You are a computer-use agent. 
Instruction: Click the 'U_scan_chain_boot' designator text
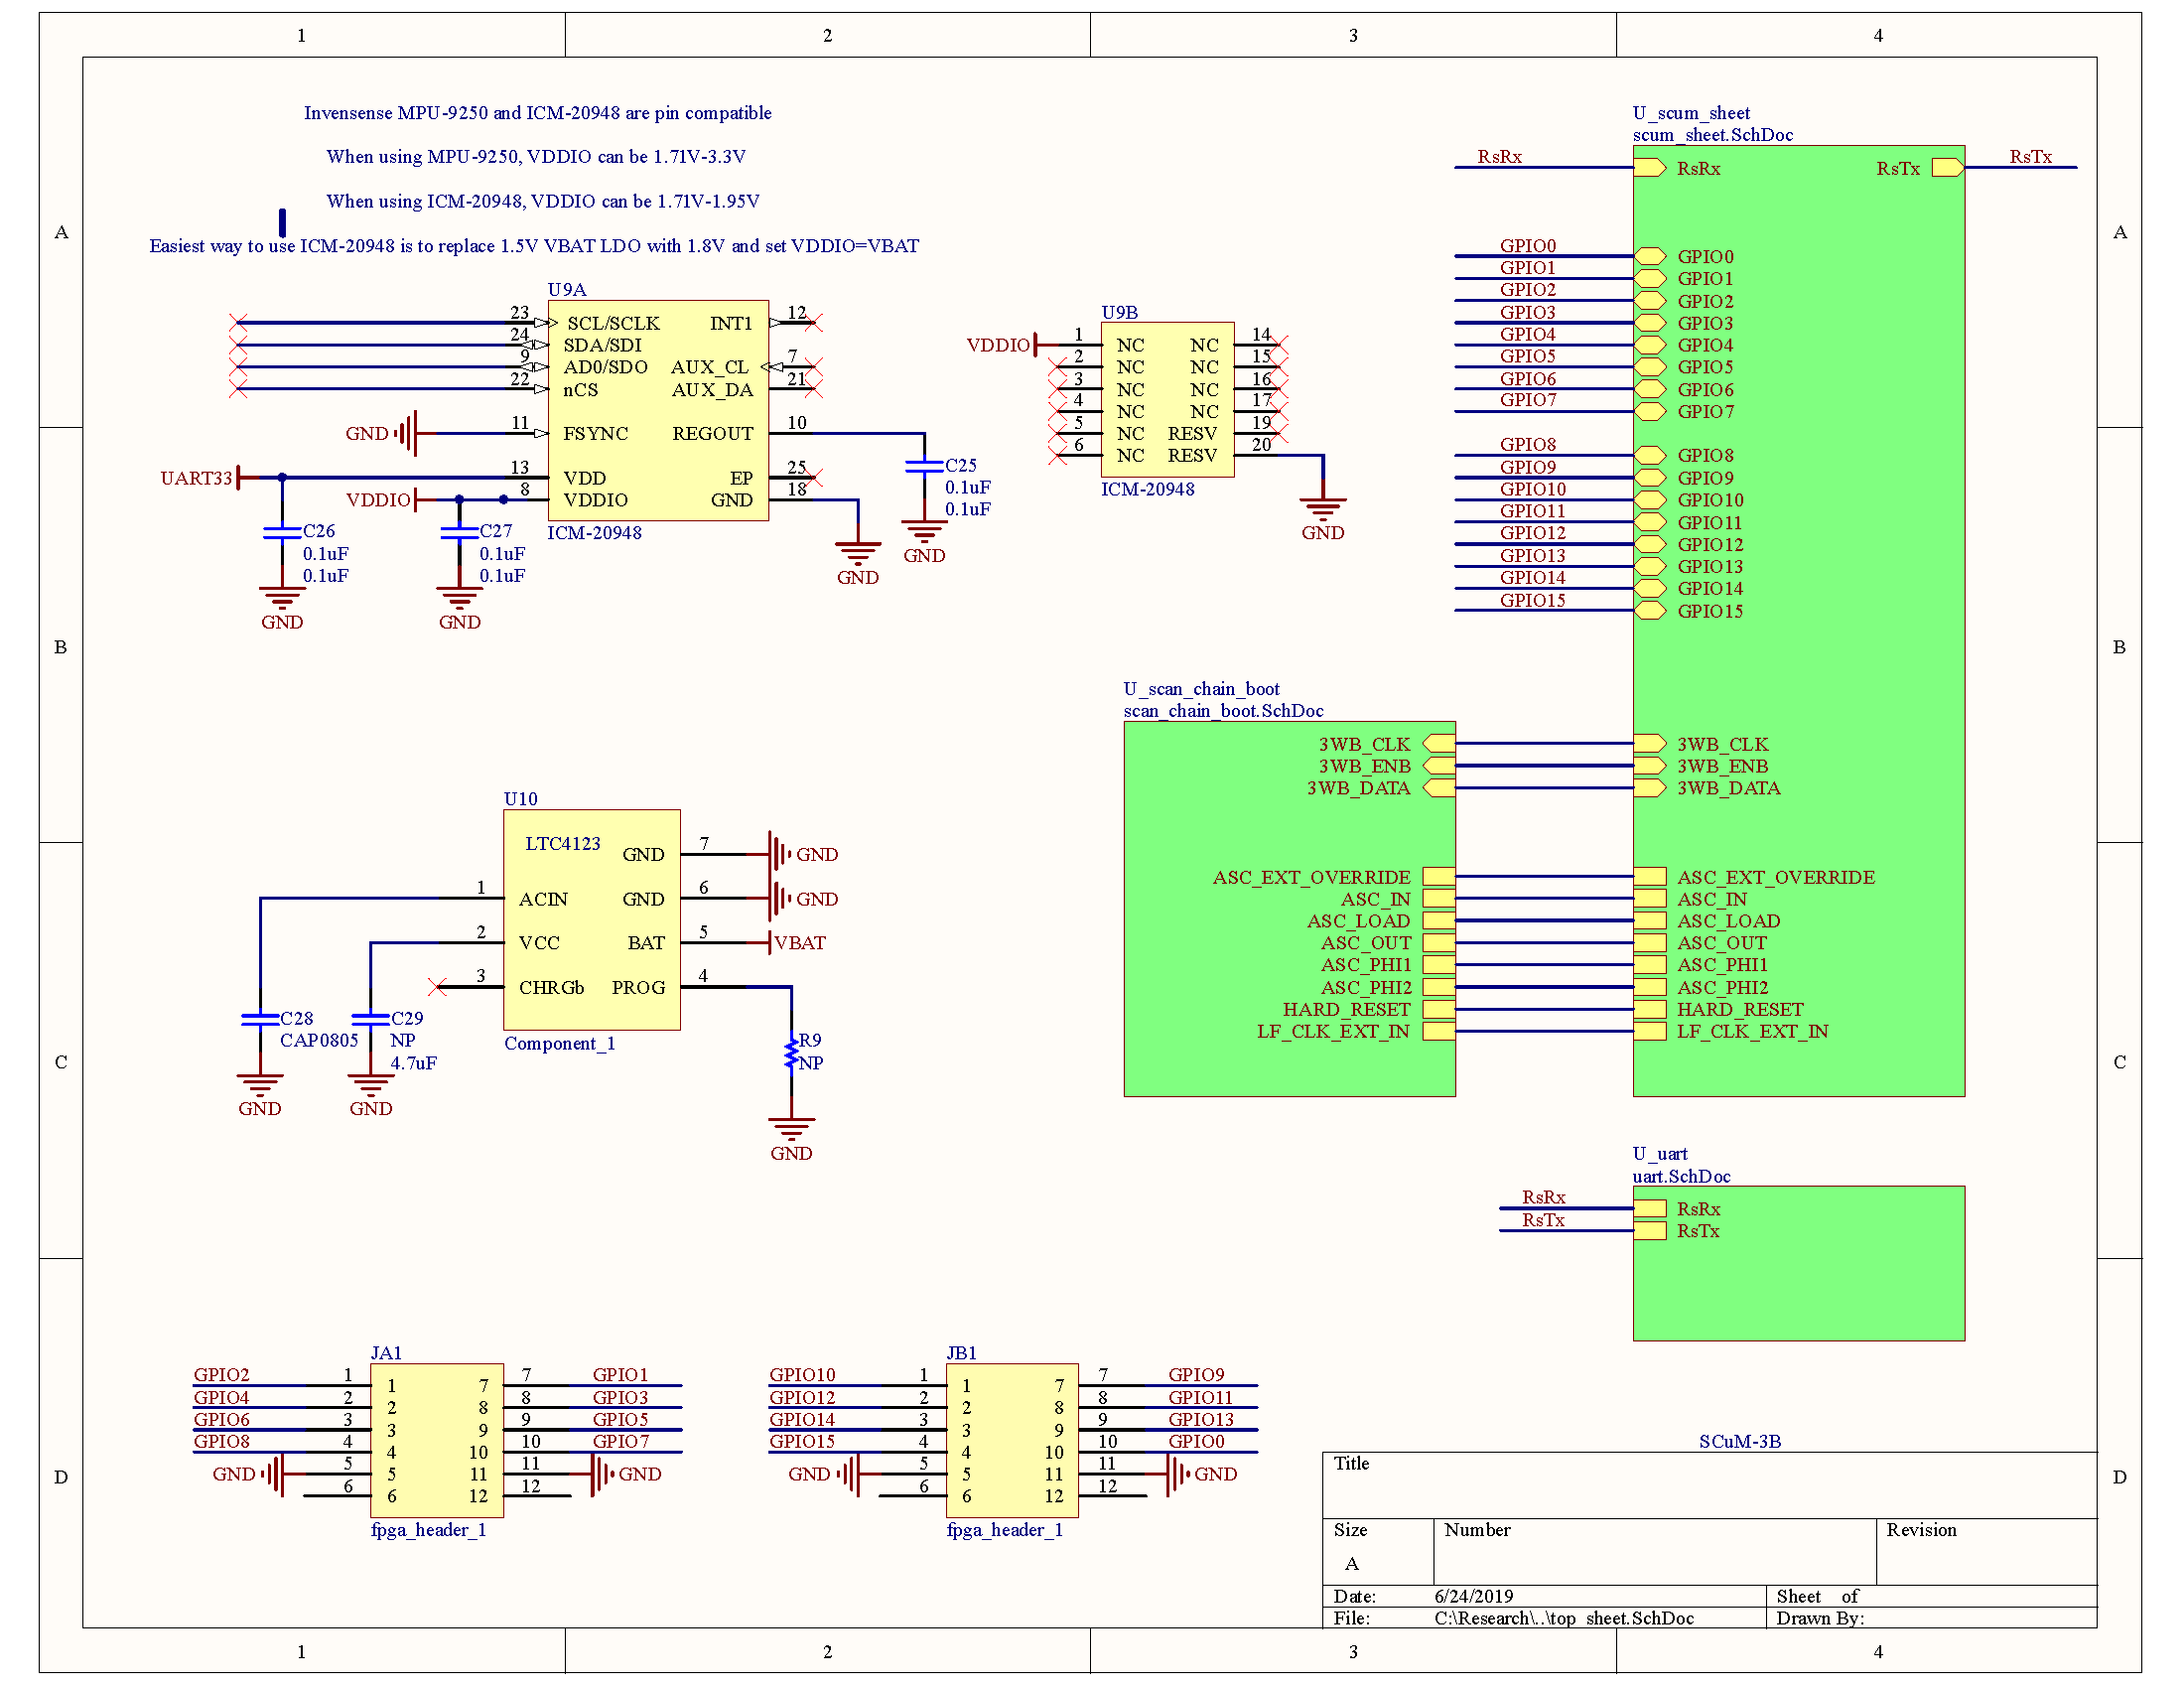pyautogui.click(x=1201, y=689)
